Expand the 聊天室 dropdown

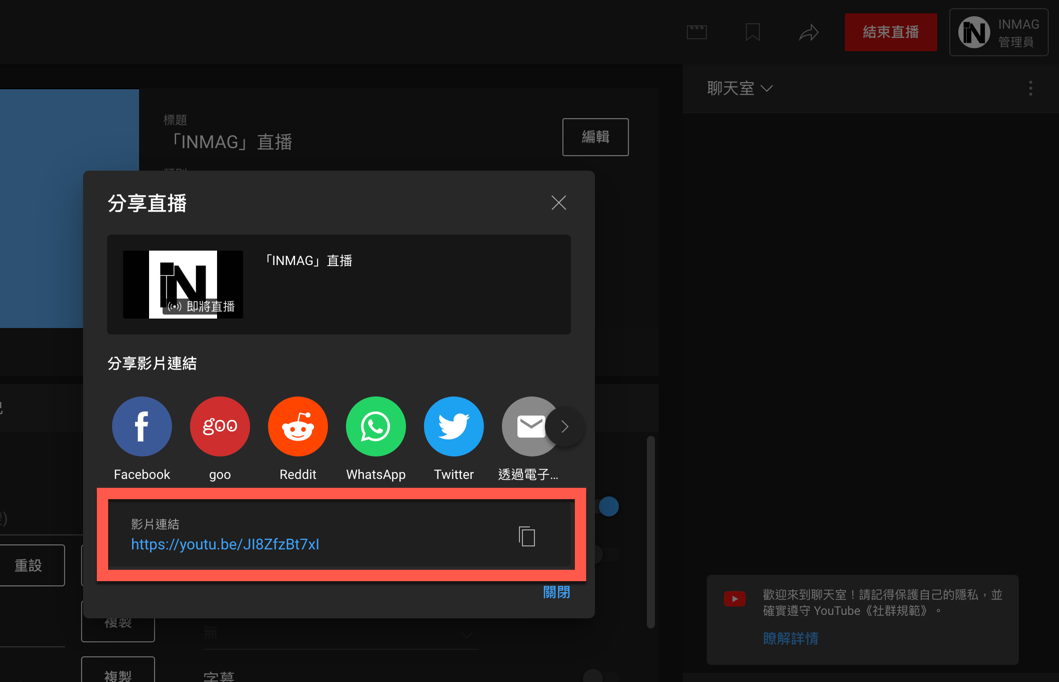[740, 88]
